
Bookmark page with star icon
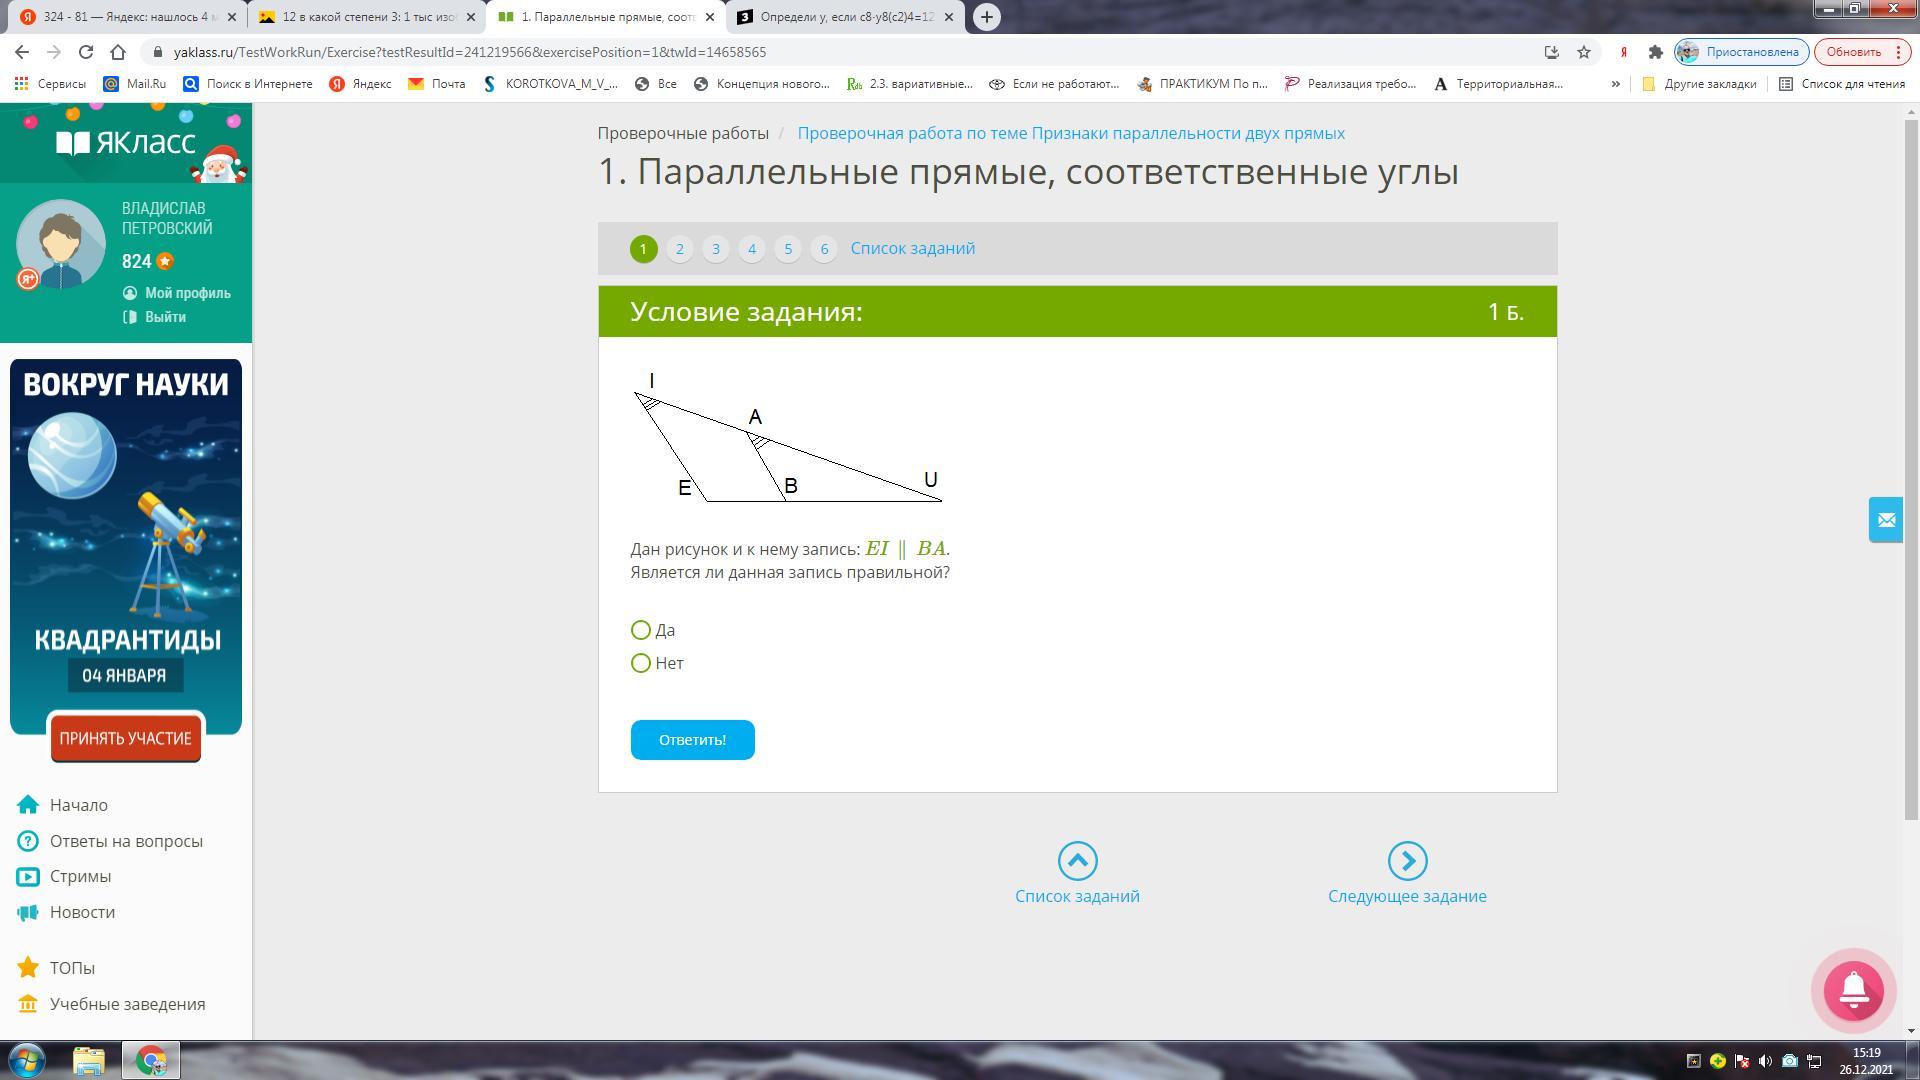coord(1584,52)
